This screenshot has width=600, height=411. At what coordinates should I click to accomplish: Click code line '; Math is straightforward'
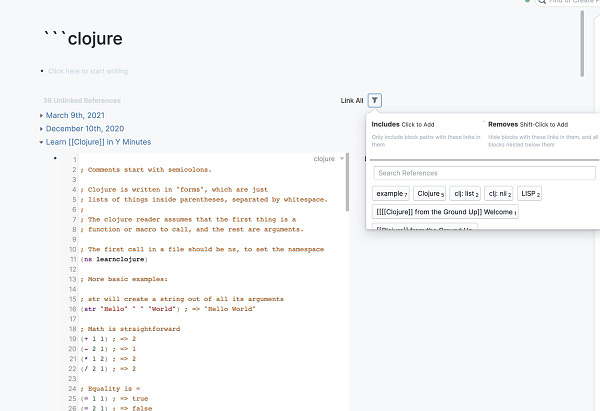coord(130,329)
